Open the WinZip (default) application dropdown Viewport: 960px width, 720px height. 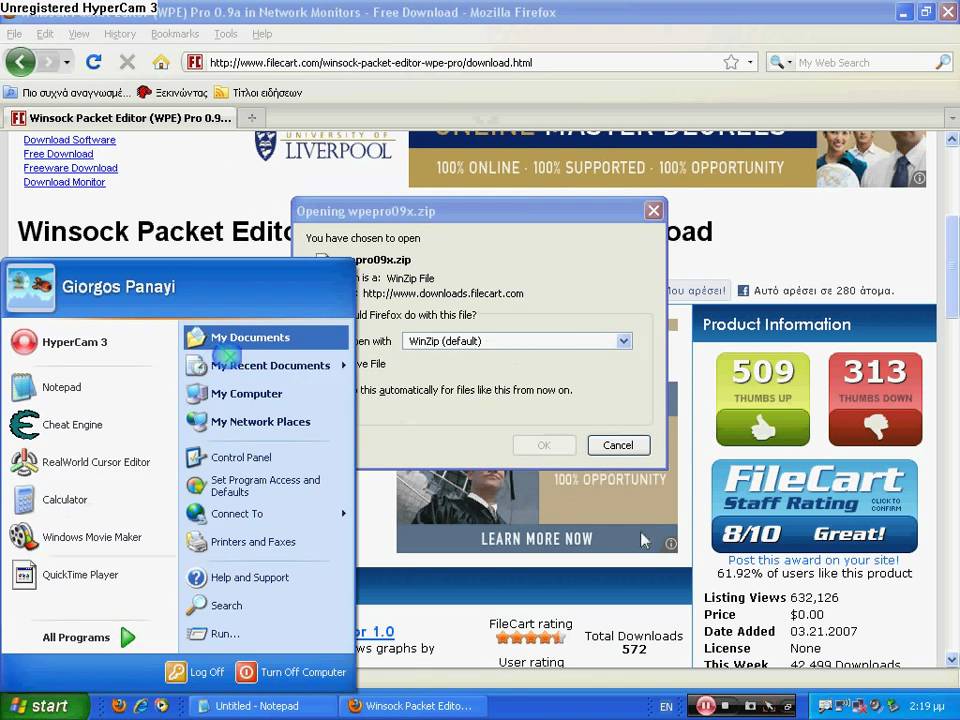coord(624,341)
